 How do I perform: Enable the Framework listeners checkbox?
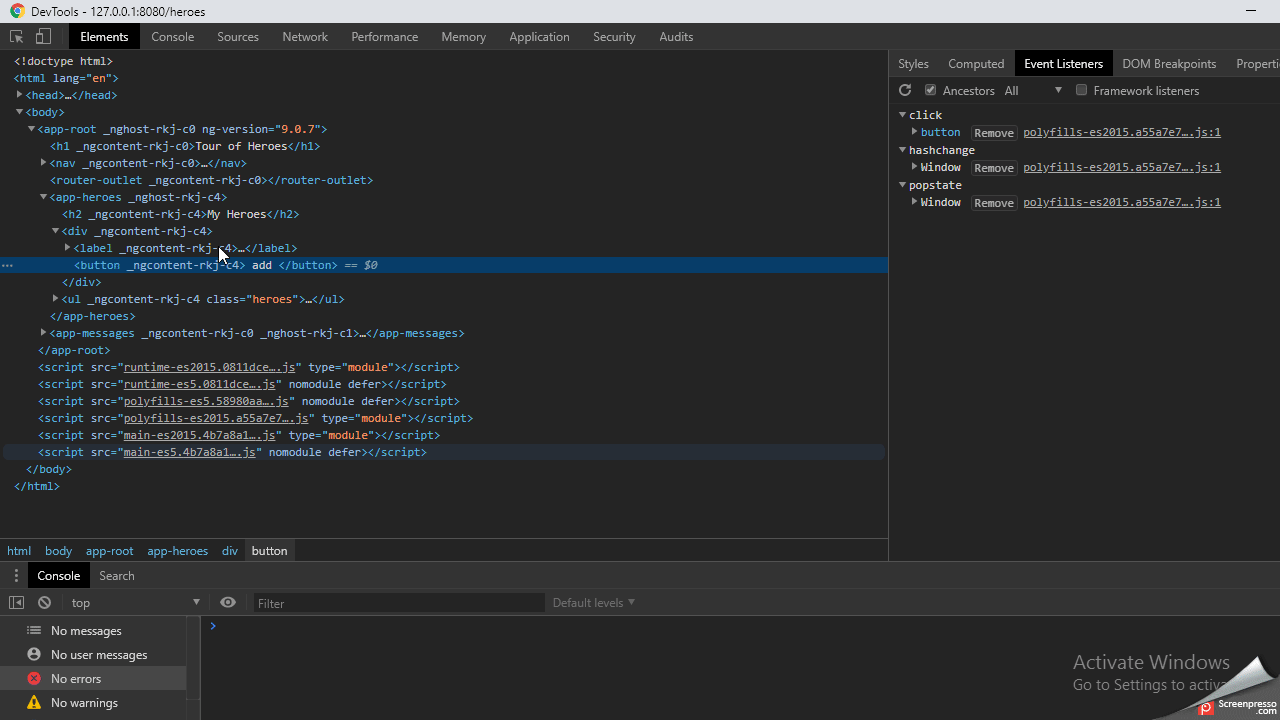click(1081, 90)
